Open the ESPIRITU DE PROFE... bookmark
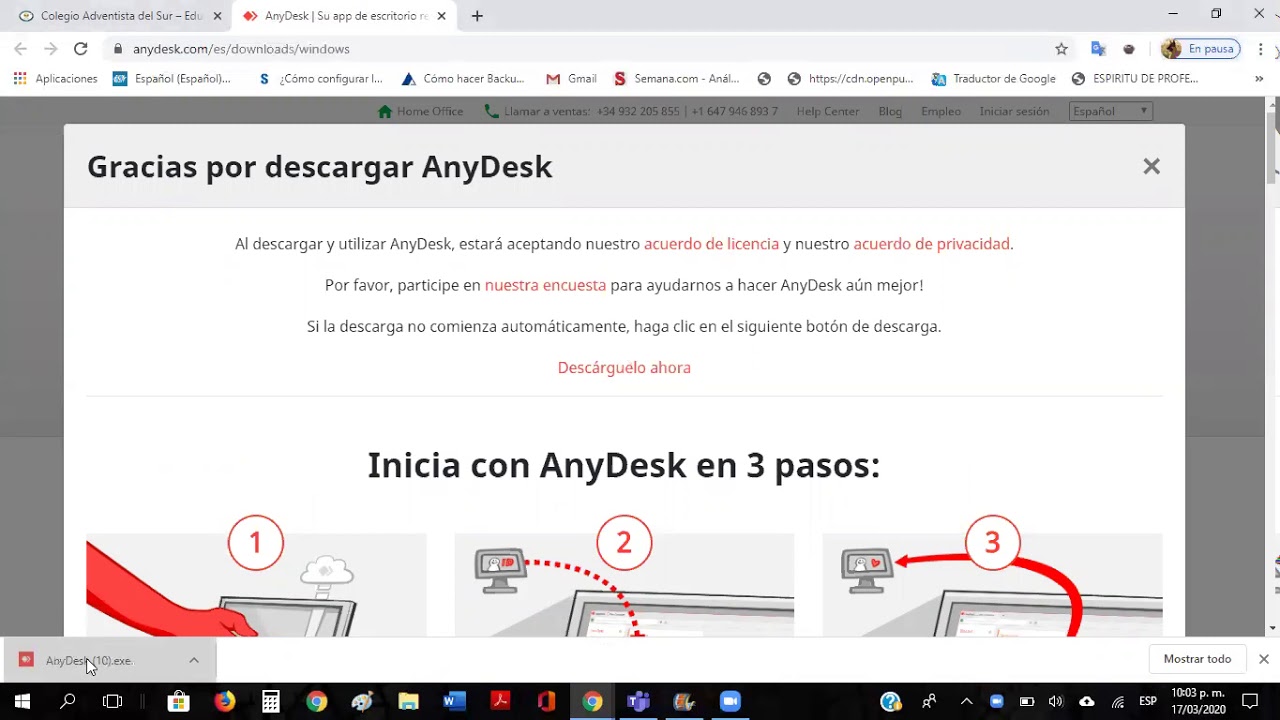Screen dimensions: 1280x720 (x=1134, y=78)
